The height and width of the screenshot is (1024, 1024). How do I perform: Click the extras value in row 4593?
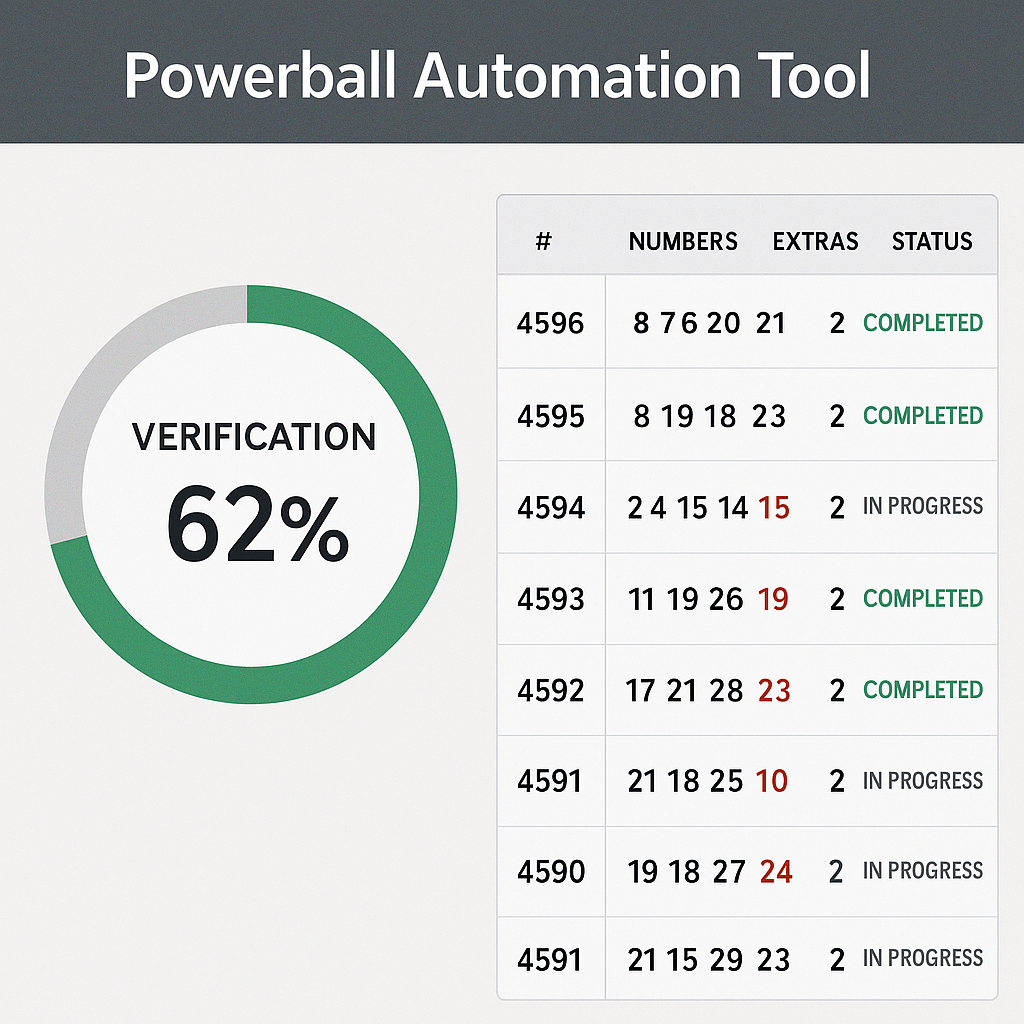pos(837,600)
